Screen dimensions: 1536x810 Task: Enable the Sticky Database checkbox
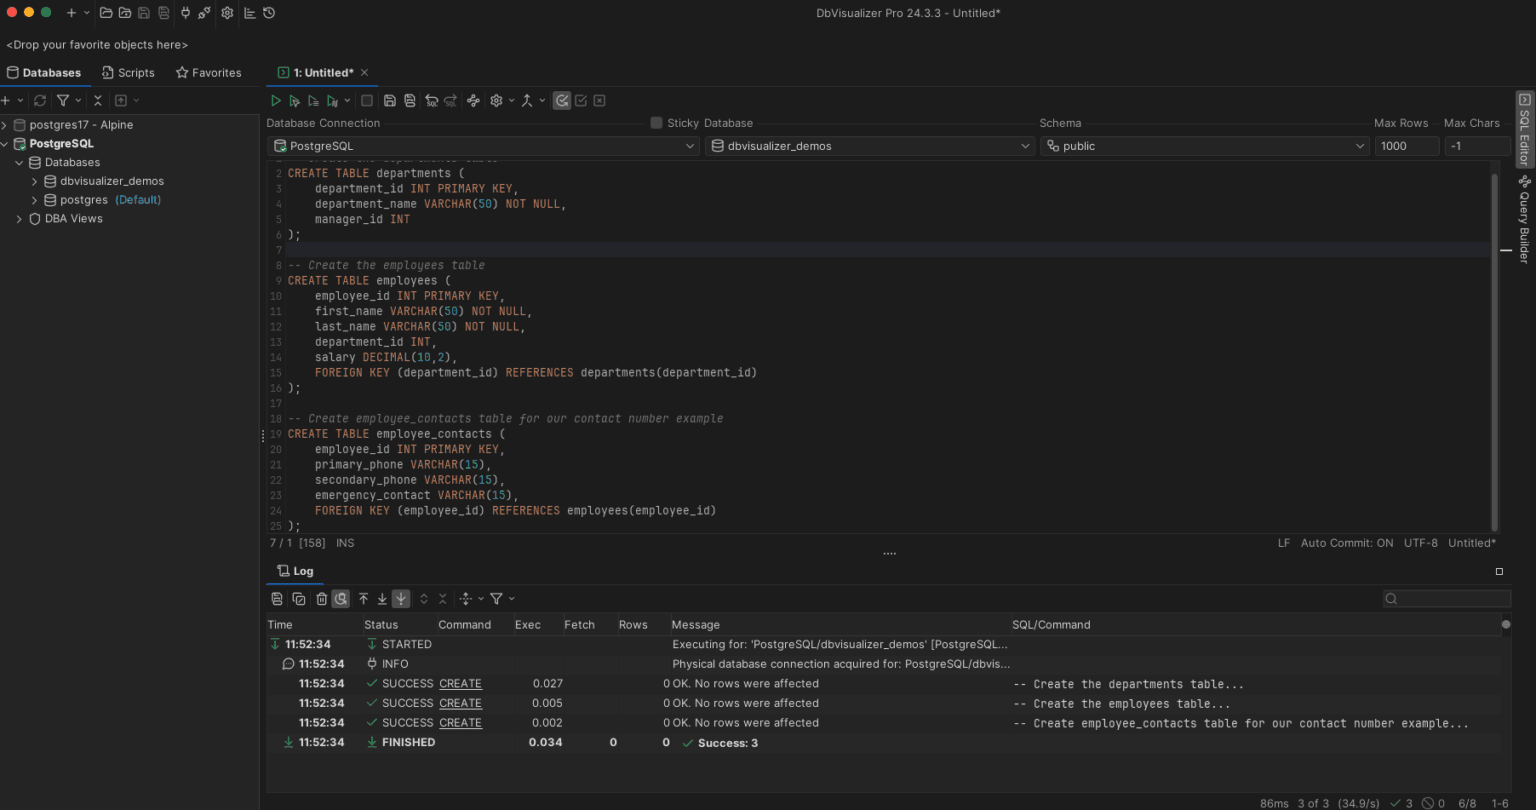[657, 123]
